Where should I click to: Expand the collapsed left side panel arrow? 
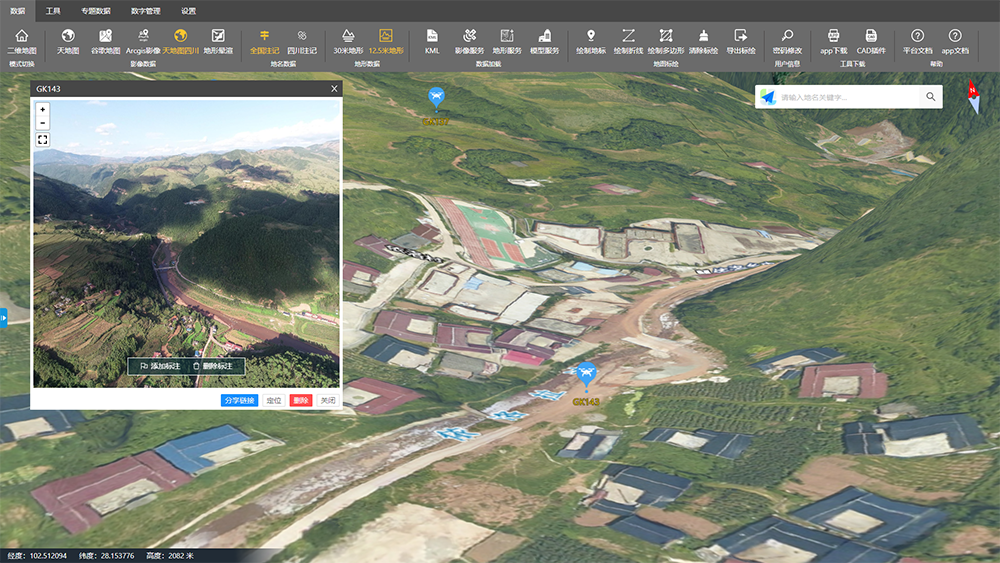coord(4,318)
